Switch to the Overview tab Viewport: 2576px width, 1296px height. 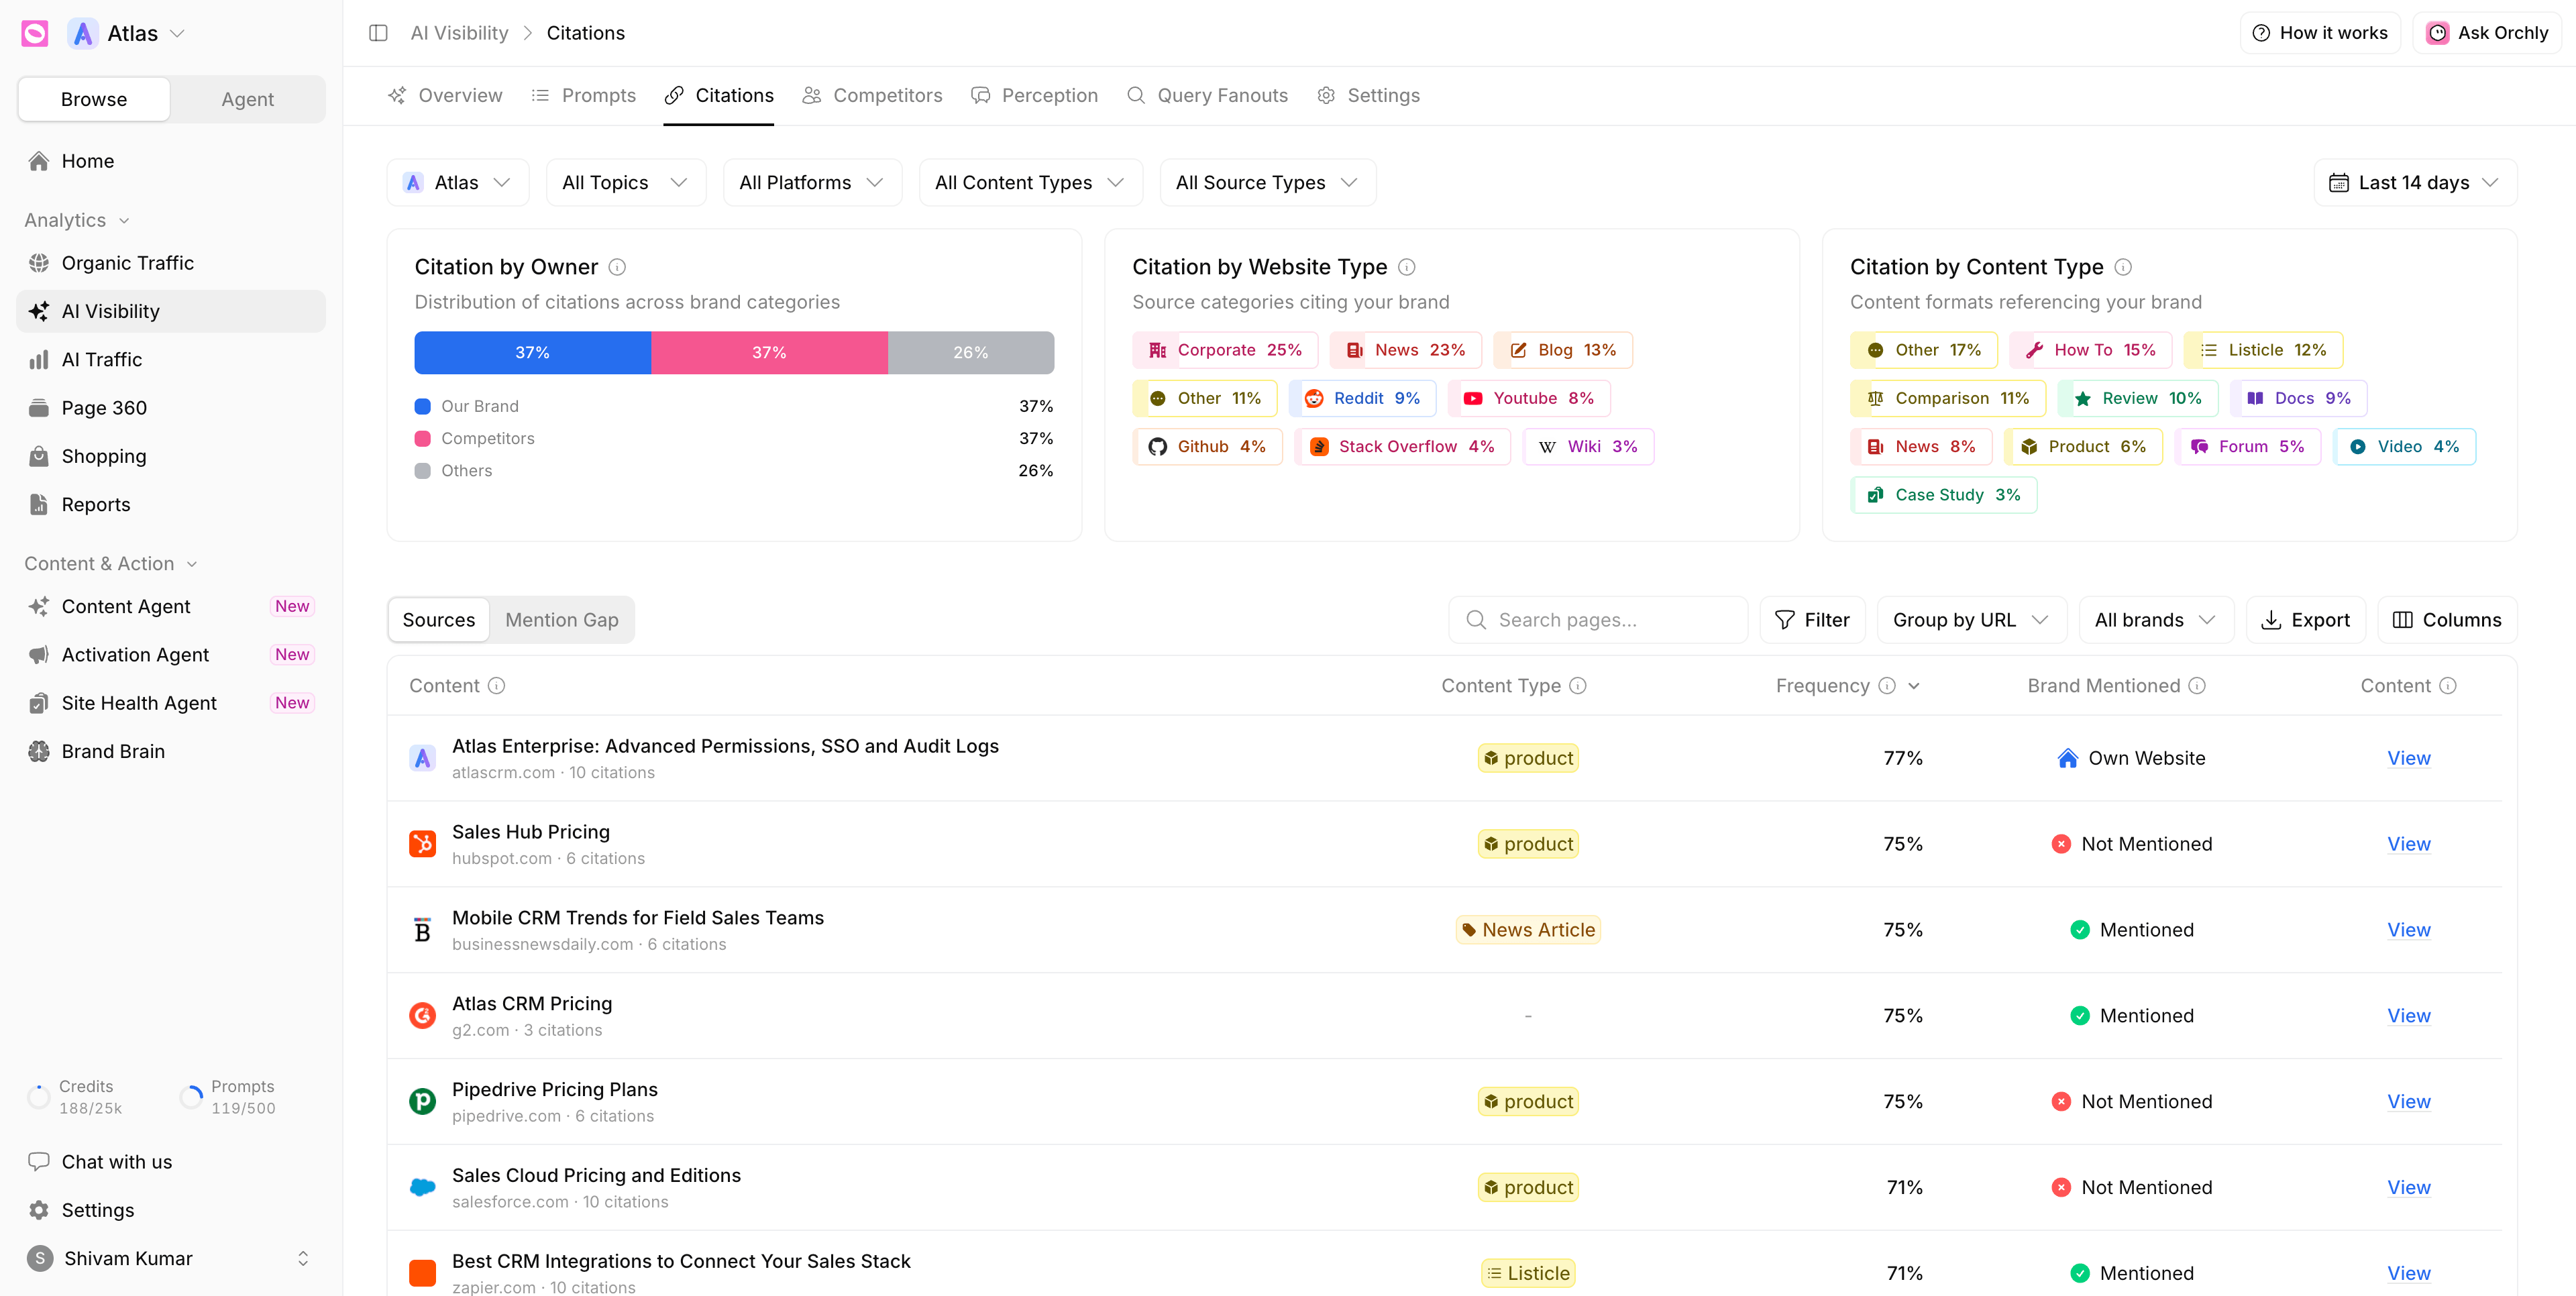coord(445,96)
